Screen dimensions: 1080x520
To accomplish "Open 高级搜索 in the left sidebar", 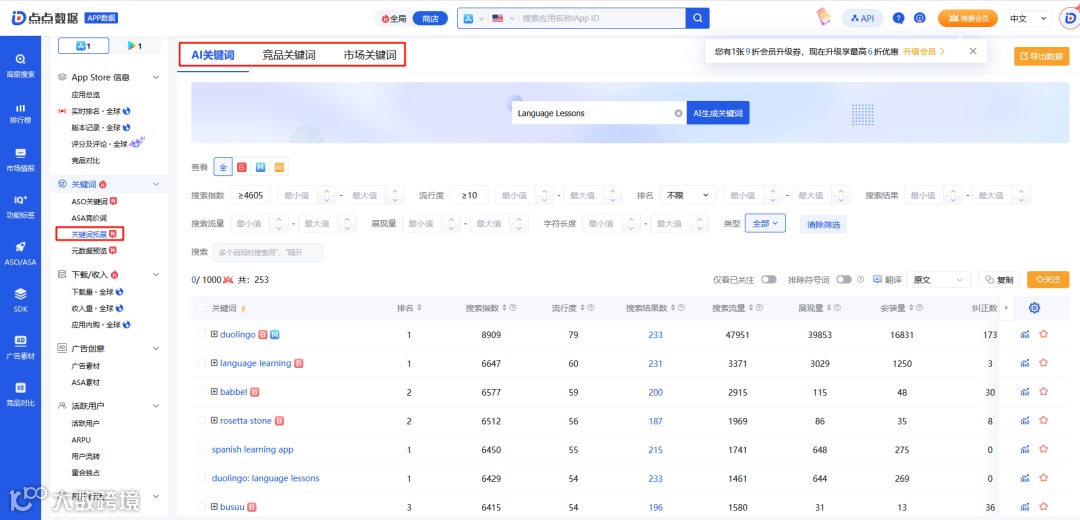I will point(21,65).
